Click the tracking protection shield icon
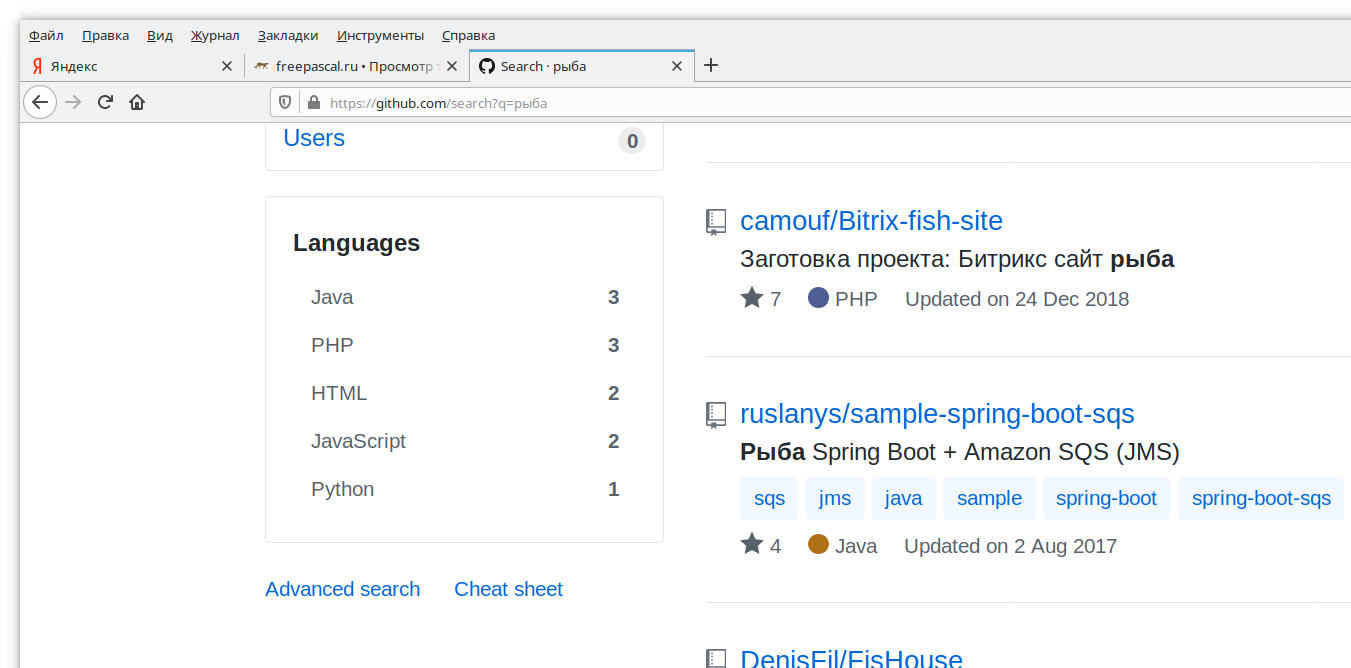The width and height of the screenshot is (1351, 668). (x=285, y=102)
